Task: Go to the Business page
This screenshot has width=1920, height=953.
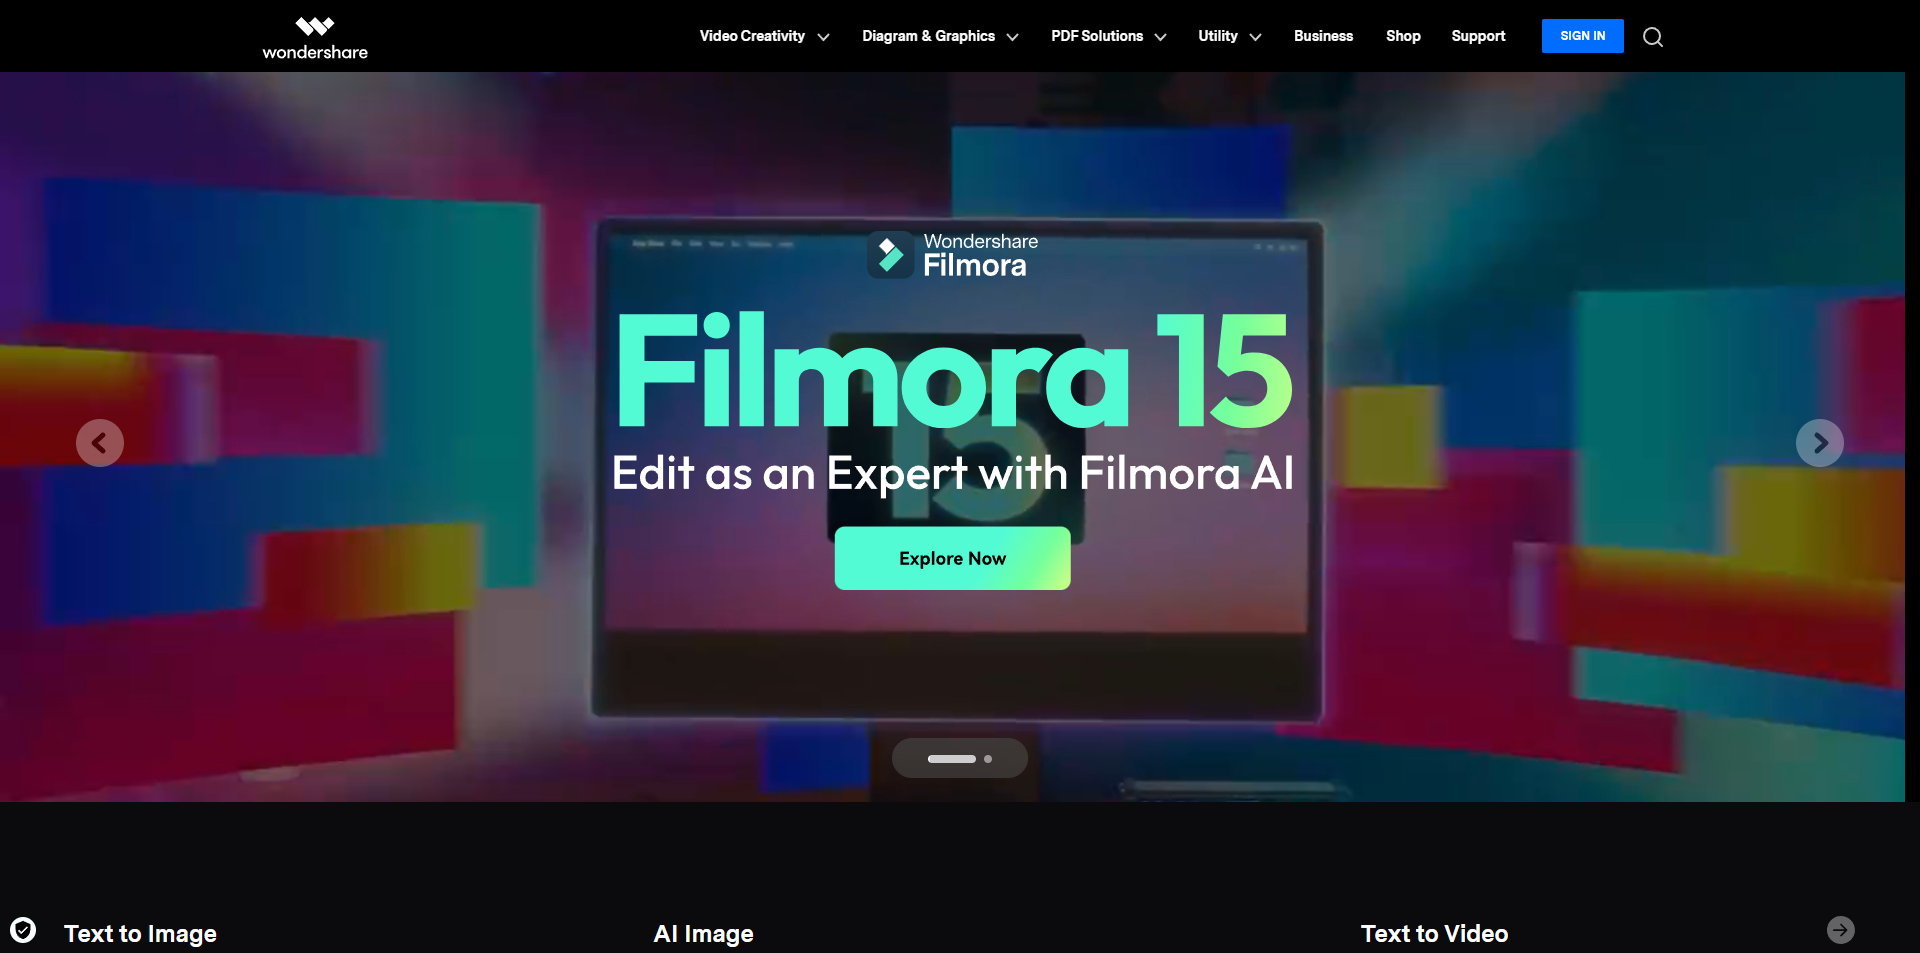Action: 1323,36
